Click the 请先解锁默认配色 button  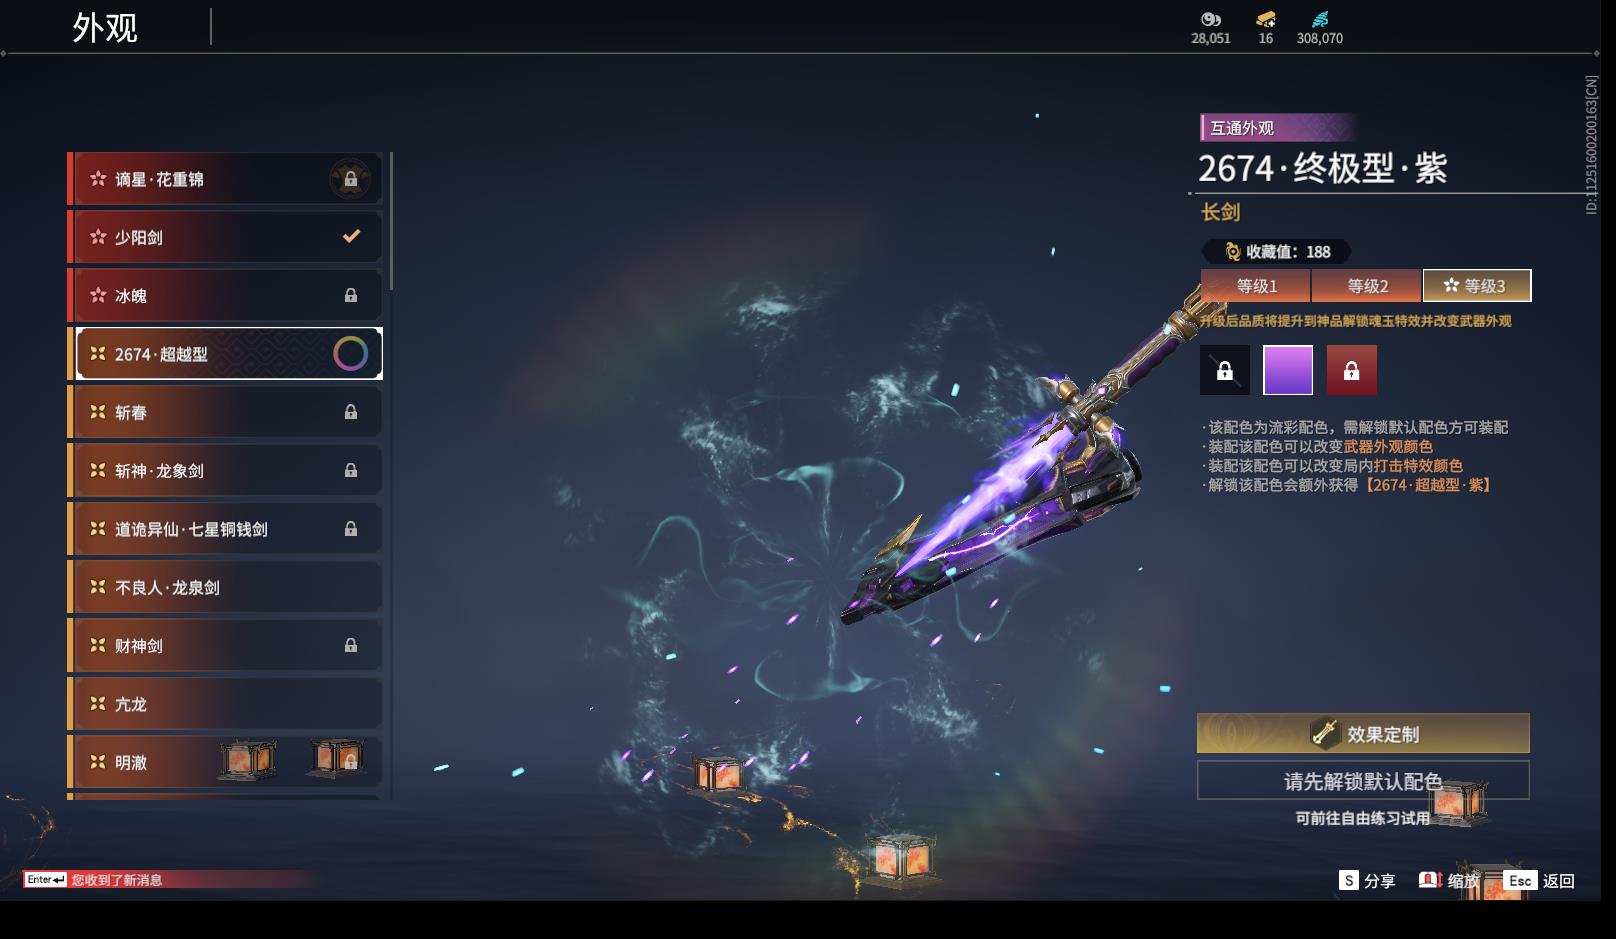[1363, 781]
